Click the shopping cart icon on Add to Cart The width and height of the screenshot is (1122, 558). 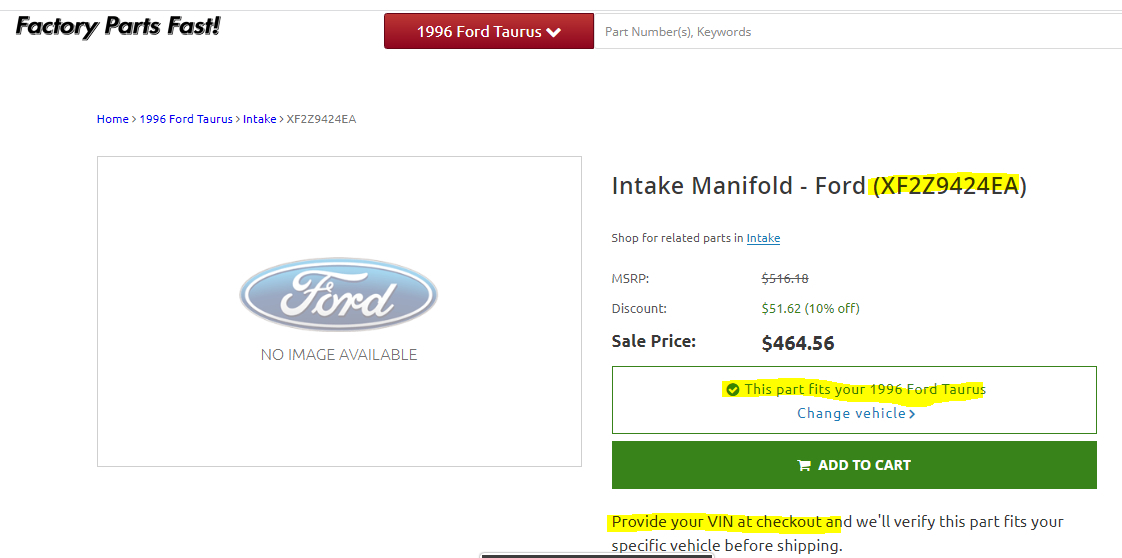point(803,465)
